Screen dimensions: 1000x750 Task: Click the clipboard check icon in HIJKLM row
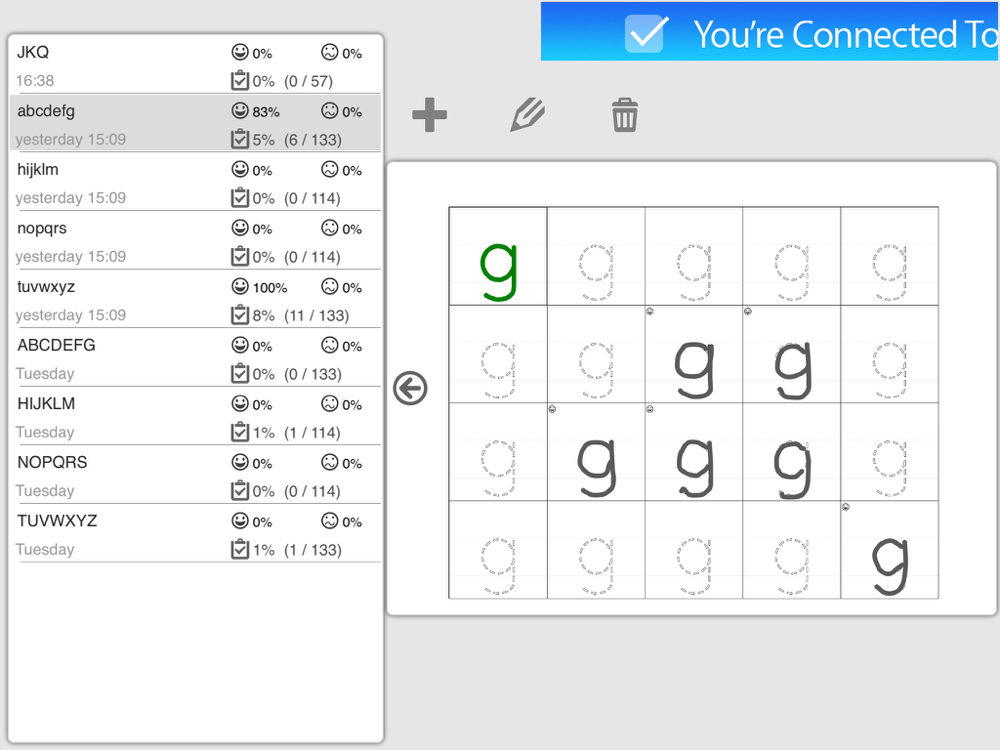pos(240,432)
